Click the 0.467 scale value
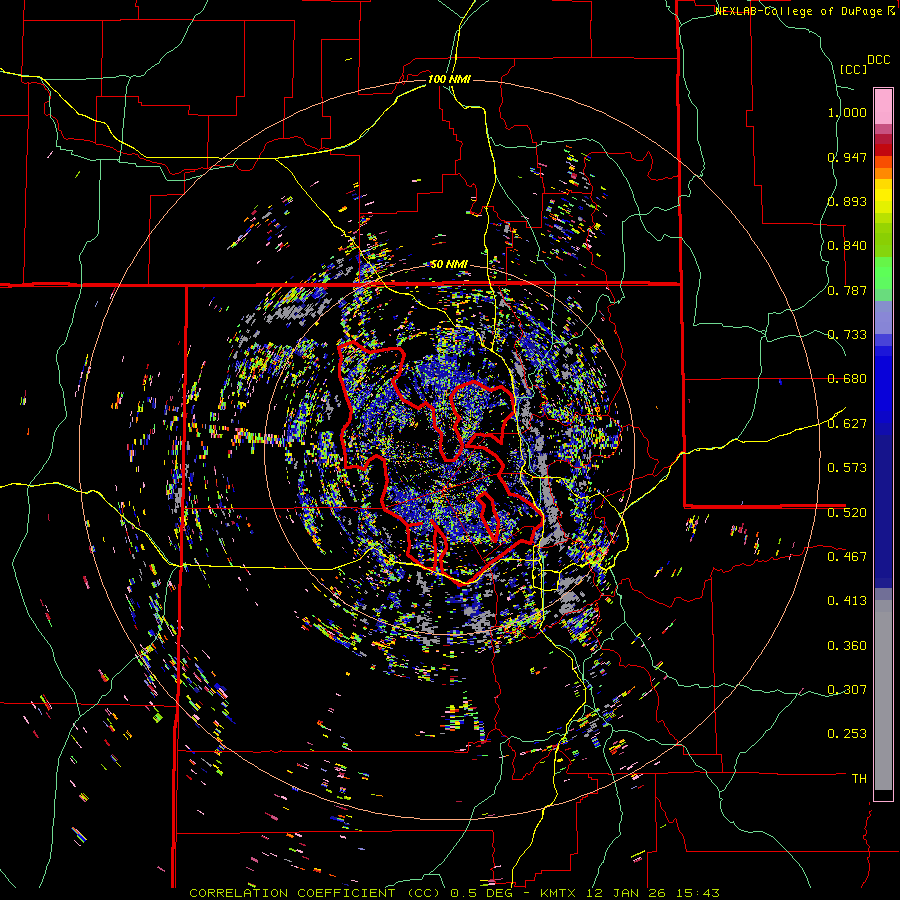 847,557
